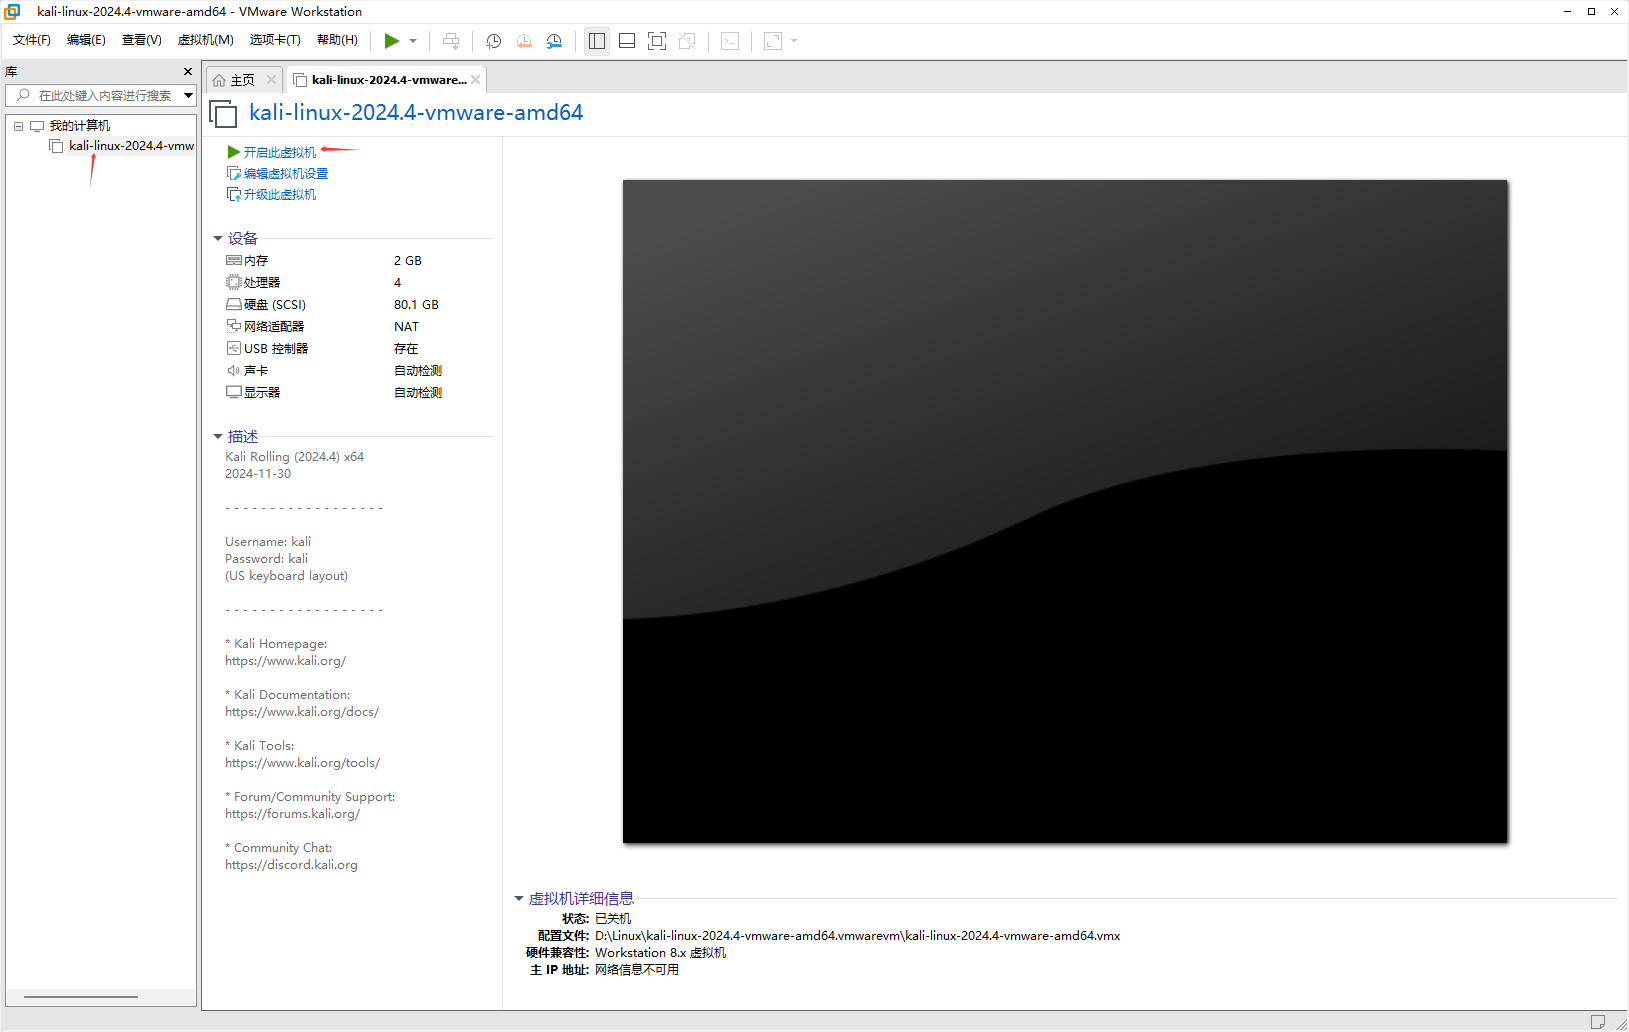The width and height of the screenshot is (1629, 1032).
Task: Toggle the thumbnail bar view icon
Action: (x=627, y=41)
